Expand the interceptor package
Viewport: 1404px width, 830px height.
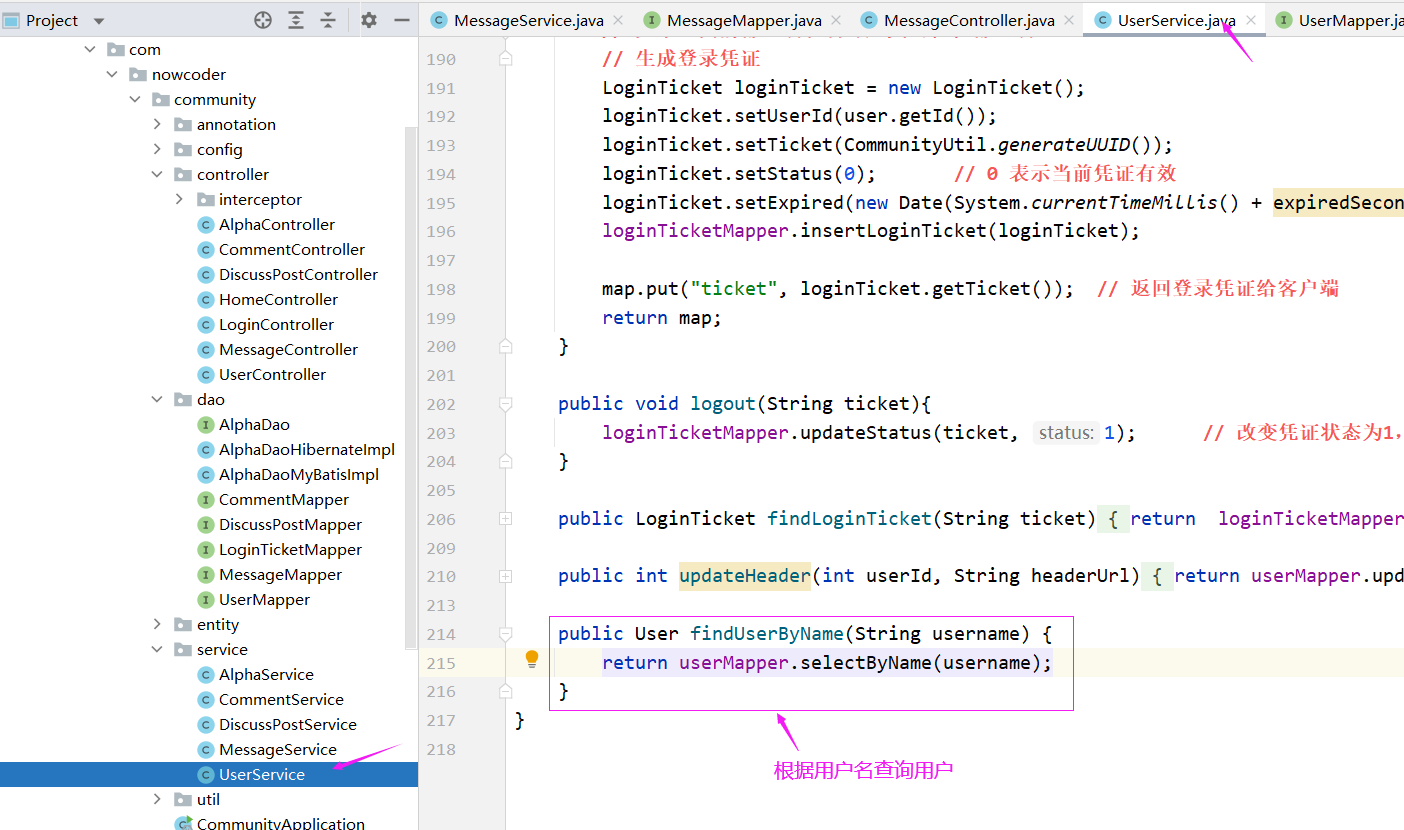tap(179, 199)
